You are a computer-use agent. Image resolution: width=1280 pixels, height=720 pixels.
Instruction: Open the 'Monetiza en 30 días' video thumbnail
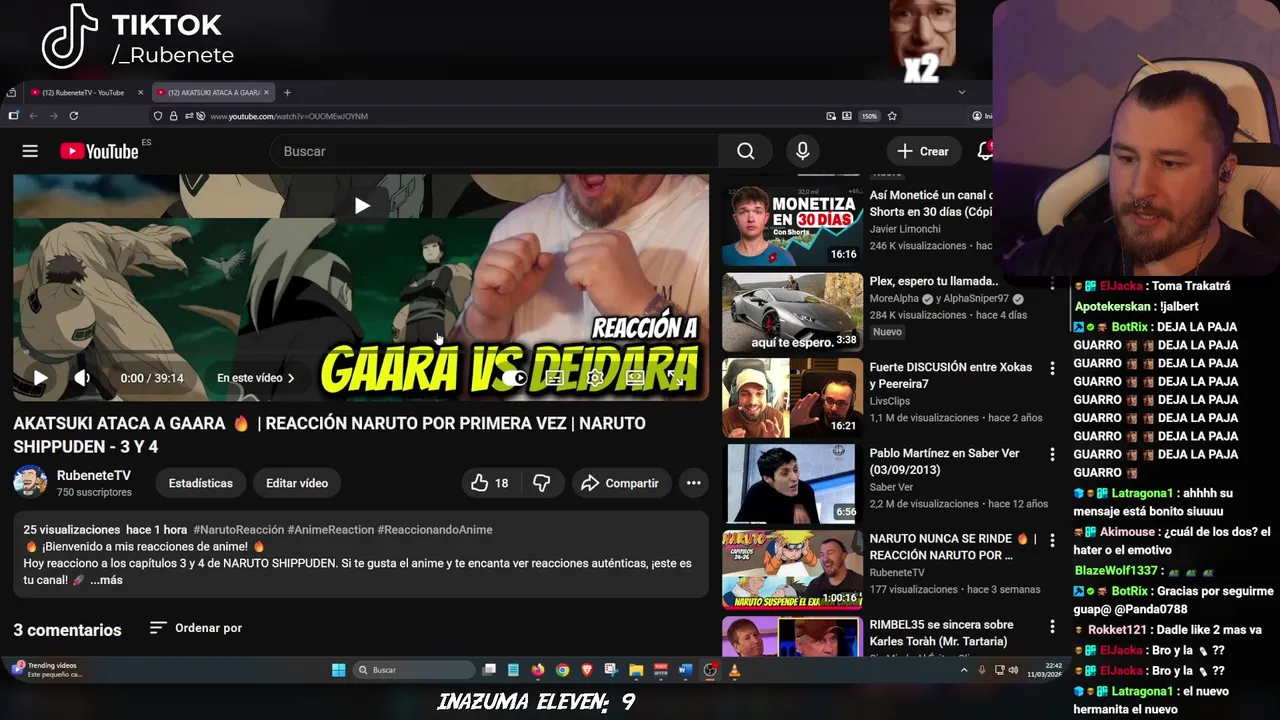pos(792,226)
